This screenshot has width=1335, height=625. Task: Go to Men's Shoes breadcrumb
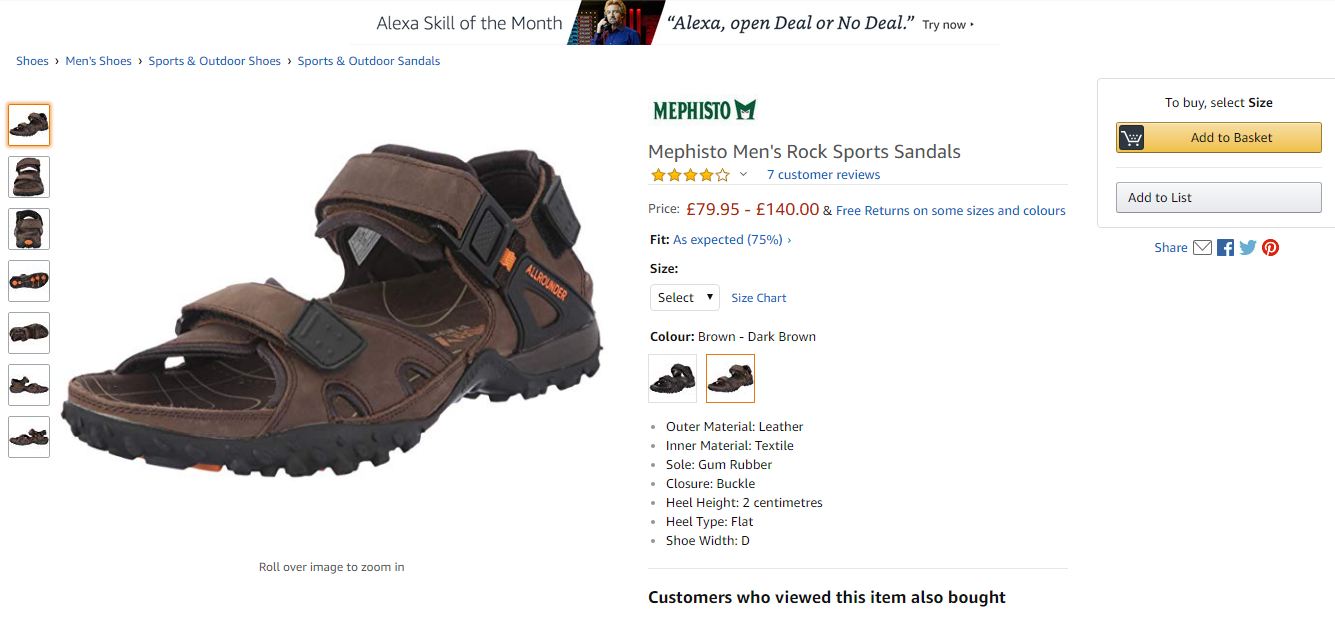click(98, 61)
